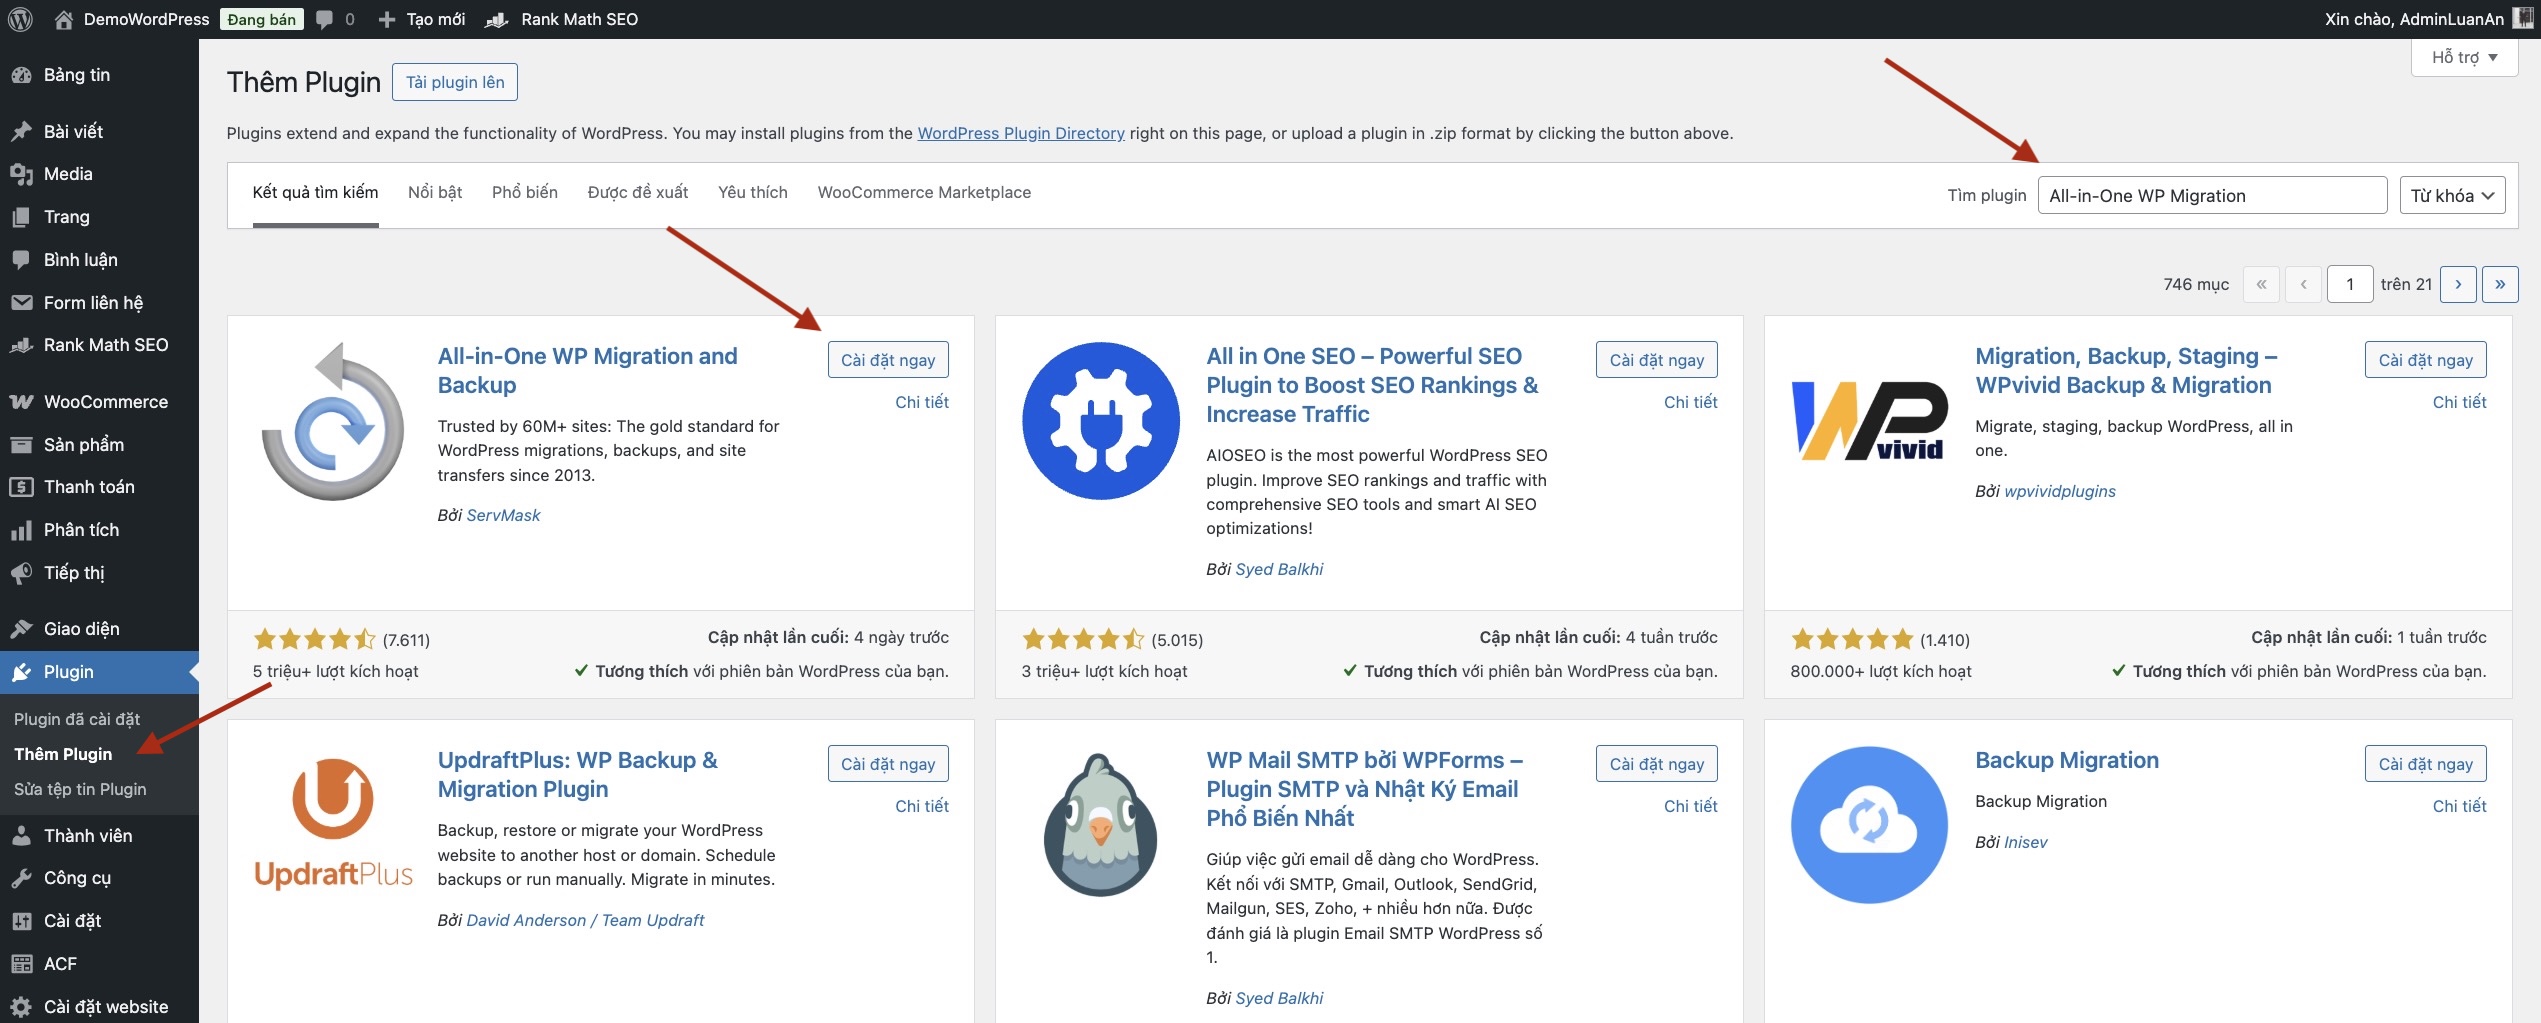Open Cài đặt settings menu
This screenshot has width=2541, height=1023.
click(x=74, y=920)
